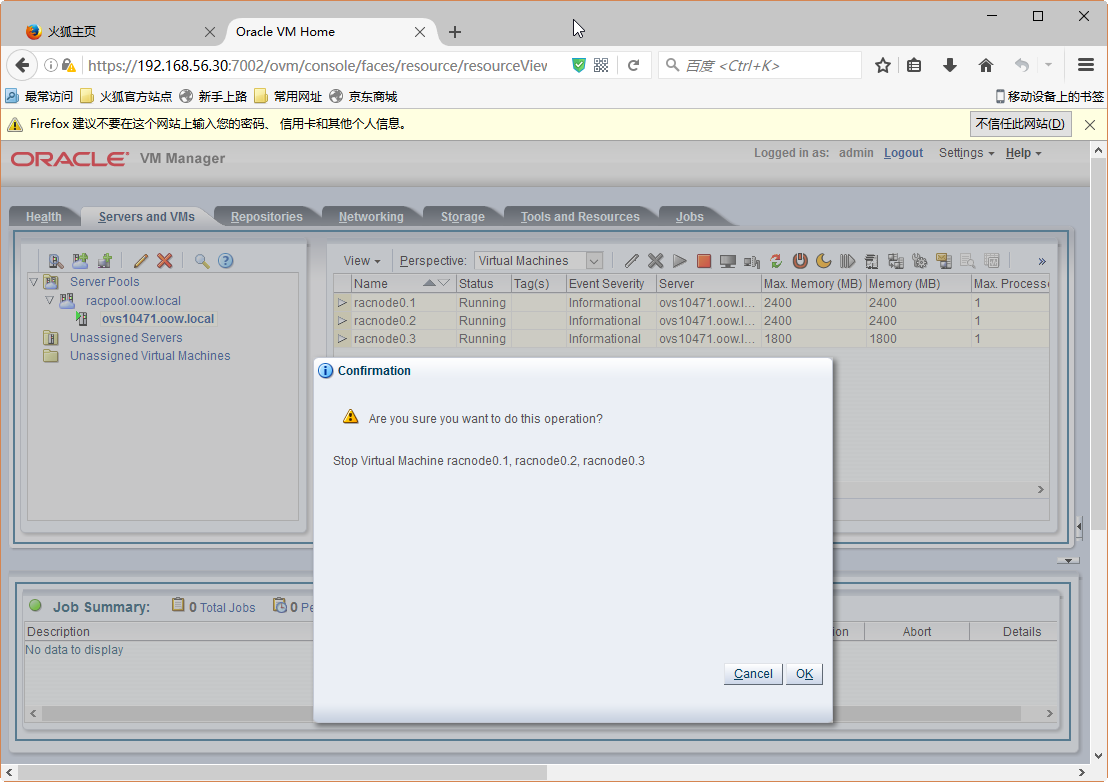The height and width of the screenshot is (782, 1108).
Task: Switch to the Storage tab
Action: coord(463,217)
